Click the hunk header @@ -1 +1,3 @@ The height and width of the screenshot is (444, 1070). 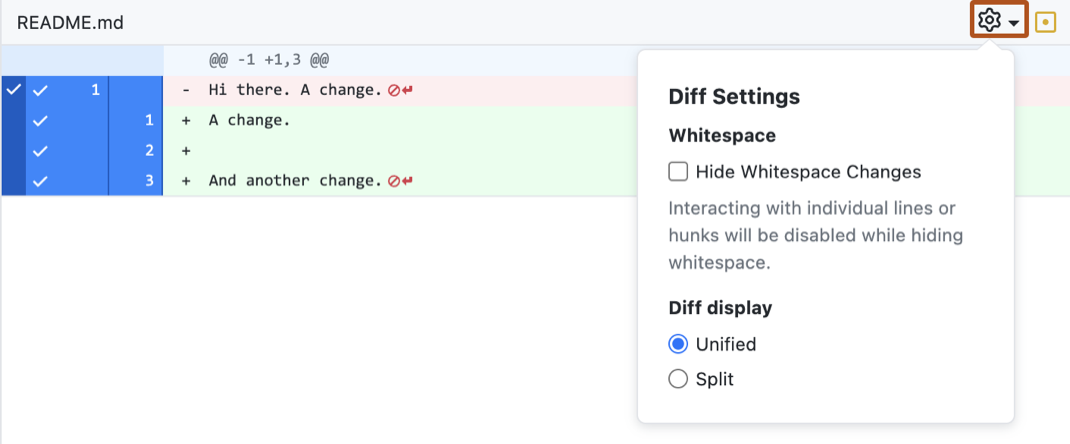[269, 60]
